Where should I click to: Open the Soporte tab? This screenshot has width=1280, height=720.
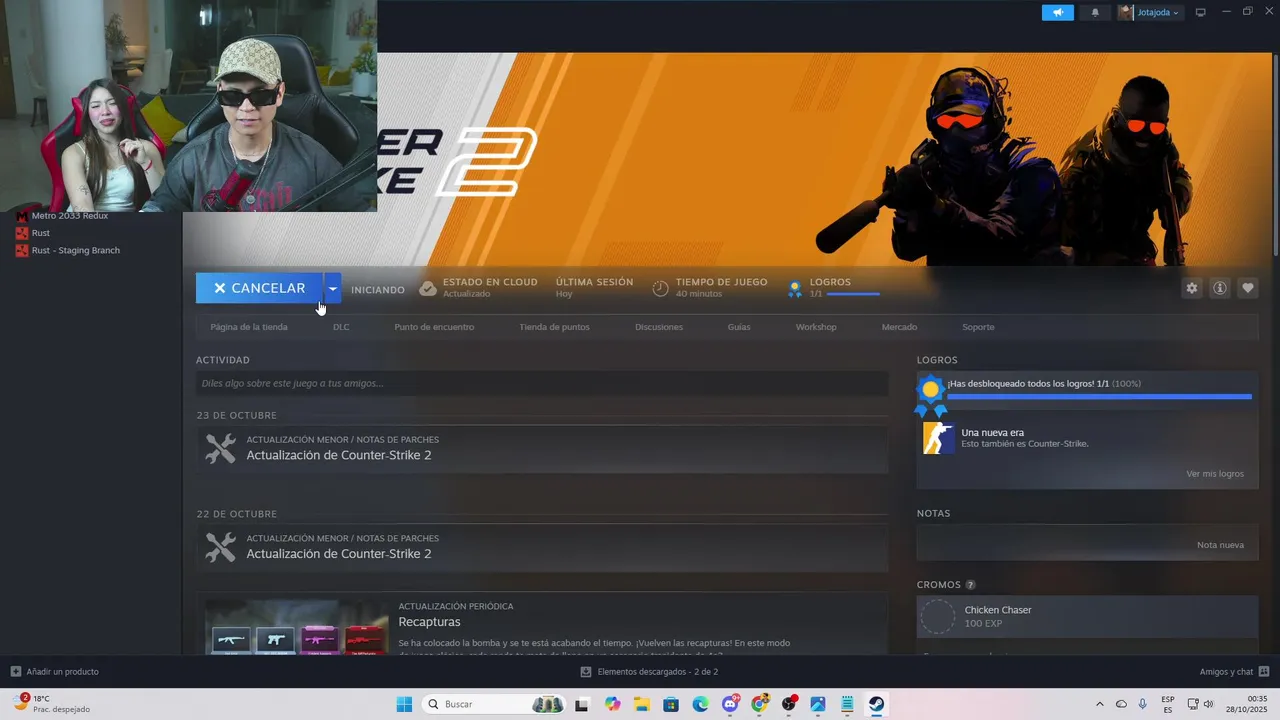[978, 327]
